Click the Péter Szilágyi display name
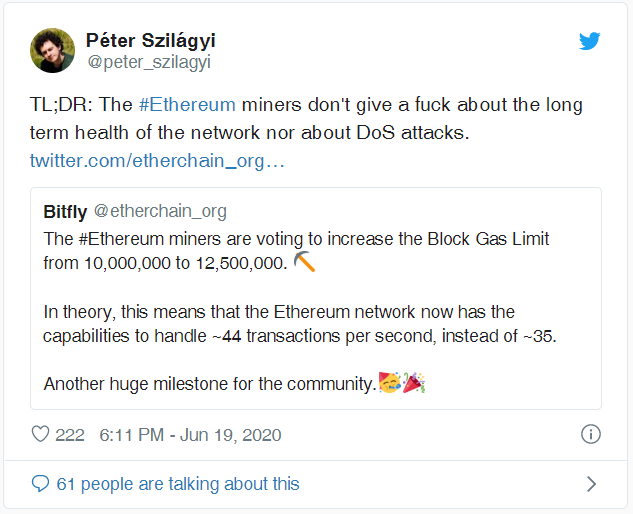This screenshot has width=633, height=514. tap(151, 40)
